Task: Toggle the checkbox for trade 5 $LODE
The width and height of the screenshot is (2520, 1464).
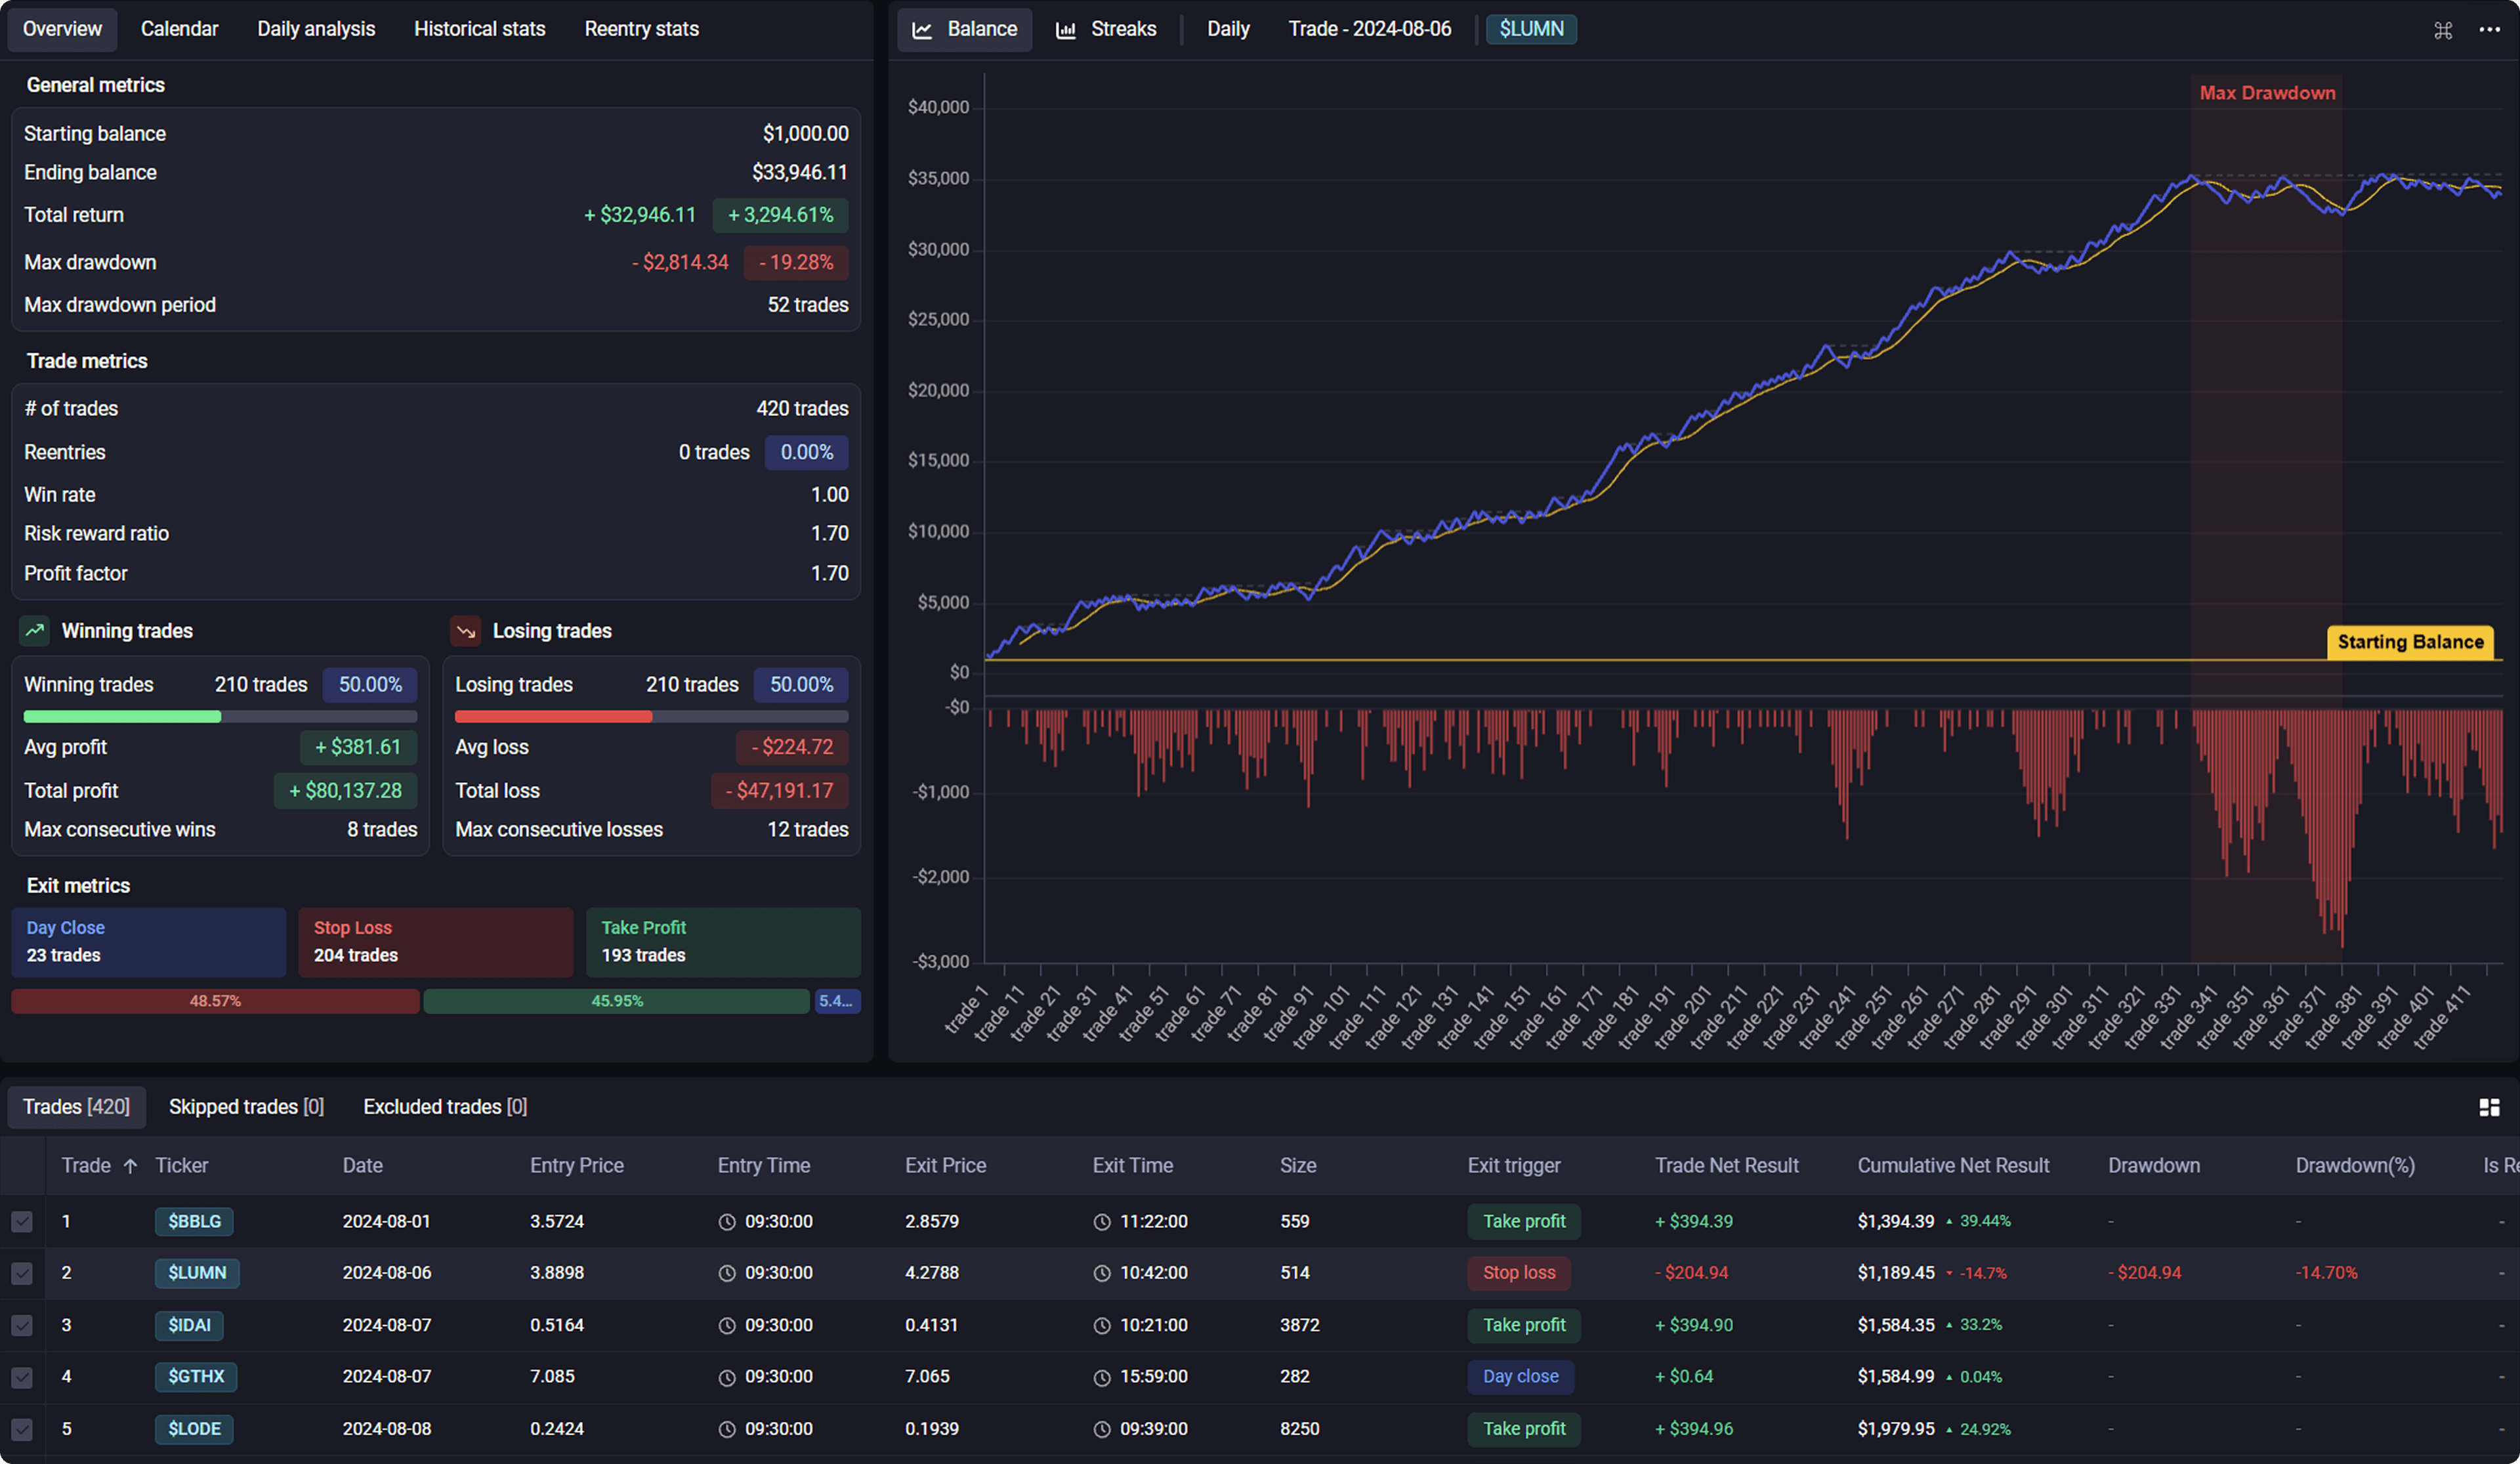Action: click(x=22, y=1429)
